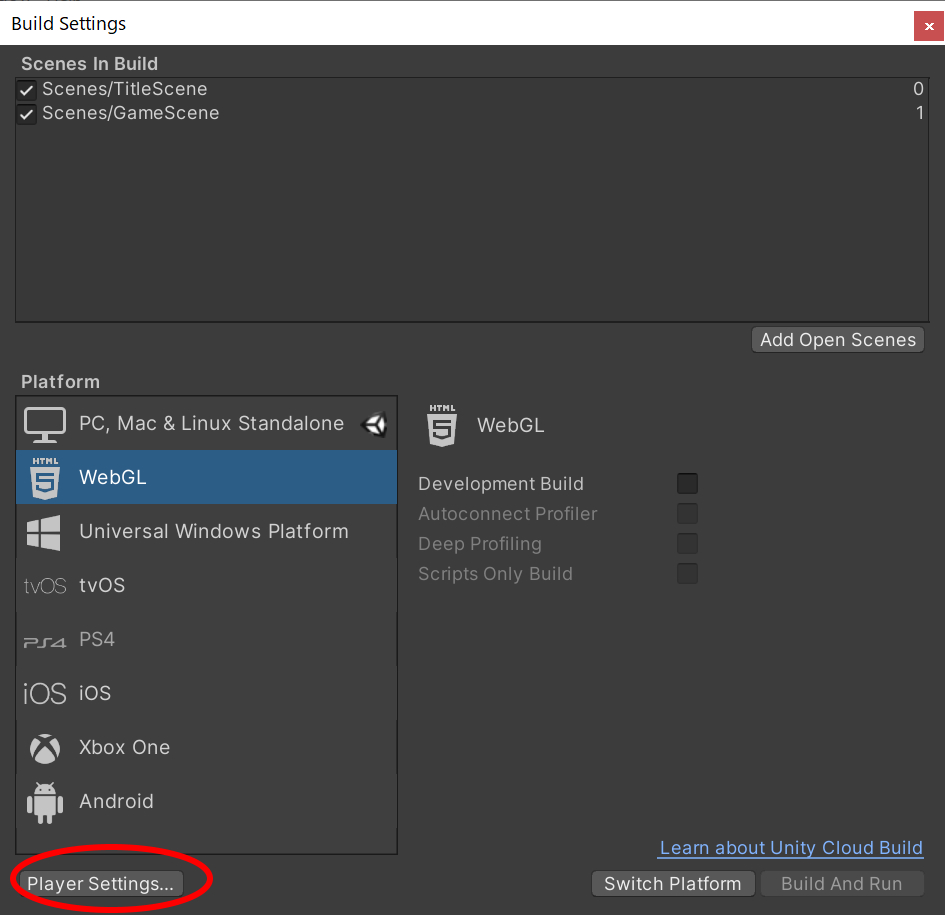Click the Universal Windows Platform logo icon
945x915 pixels.
(x=44, y=532)
